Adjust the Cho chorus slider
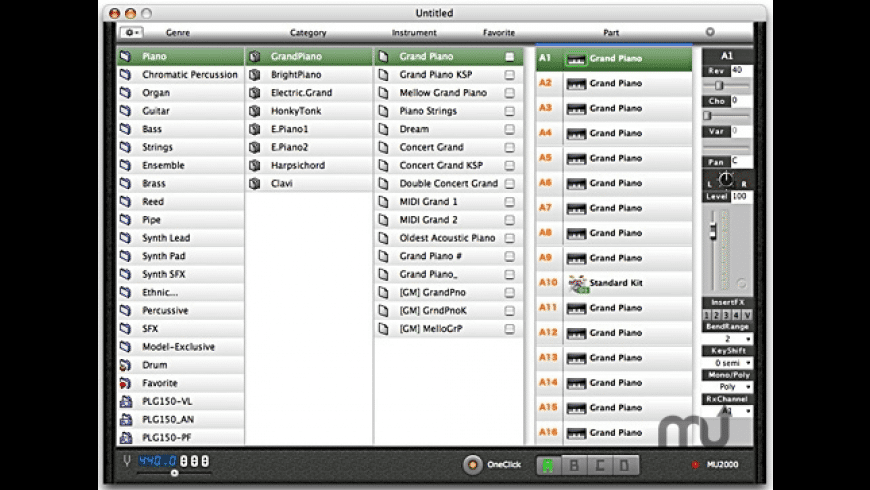This screenshot has width=870, height=490. pyautogui.click(x=707, y=115)
